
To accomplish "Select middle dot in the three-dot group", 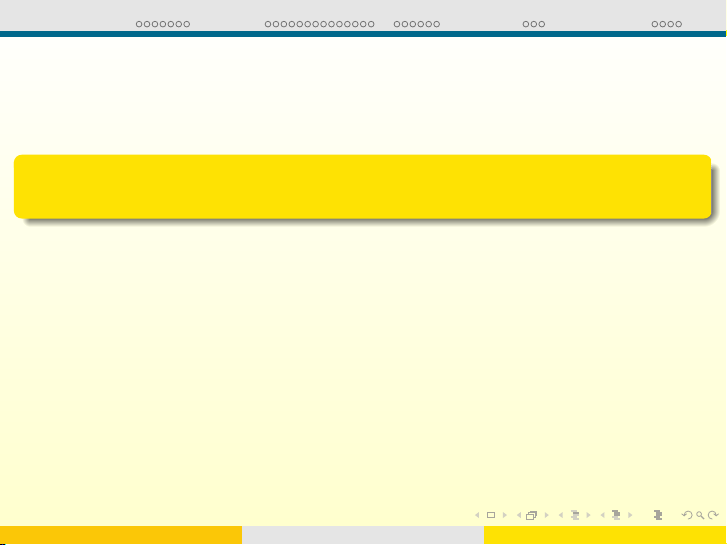I will pos(534,23).
